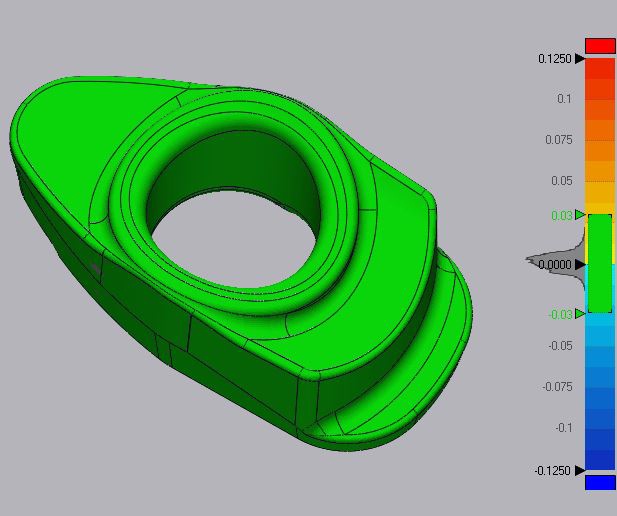Select the black arrow marker at 0.1250
This screenshot has width=617, height=516.
click(580, 59)
